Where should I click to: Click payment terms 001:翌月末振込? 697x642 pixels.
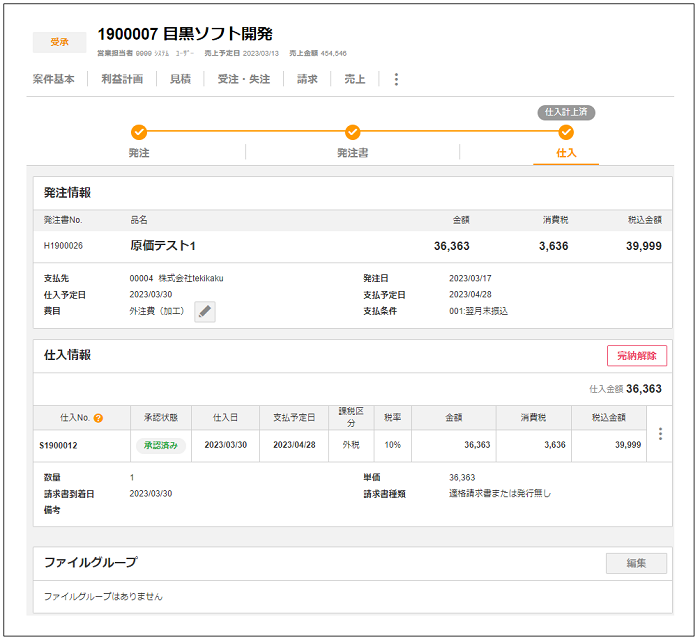[x=478, y=311]
